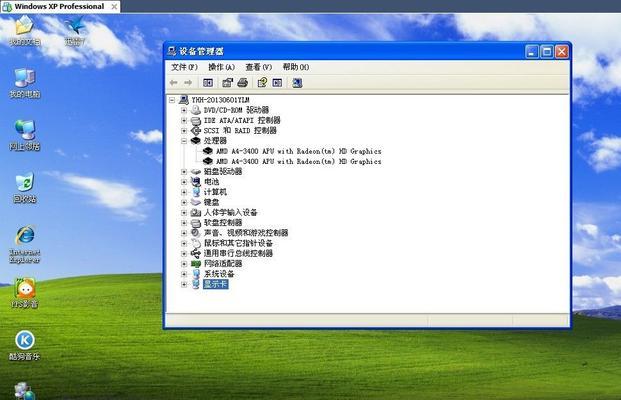Click the Print toolbar icon

tap(242, 83)
